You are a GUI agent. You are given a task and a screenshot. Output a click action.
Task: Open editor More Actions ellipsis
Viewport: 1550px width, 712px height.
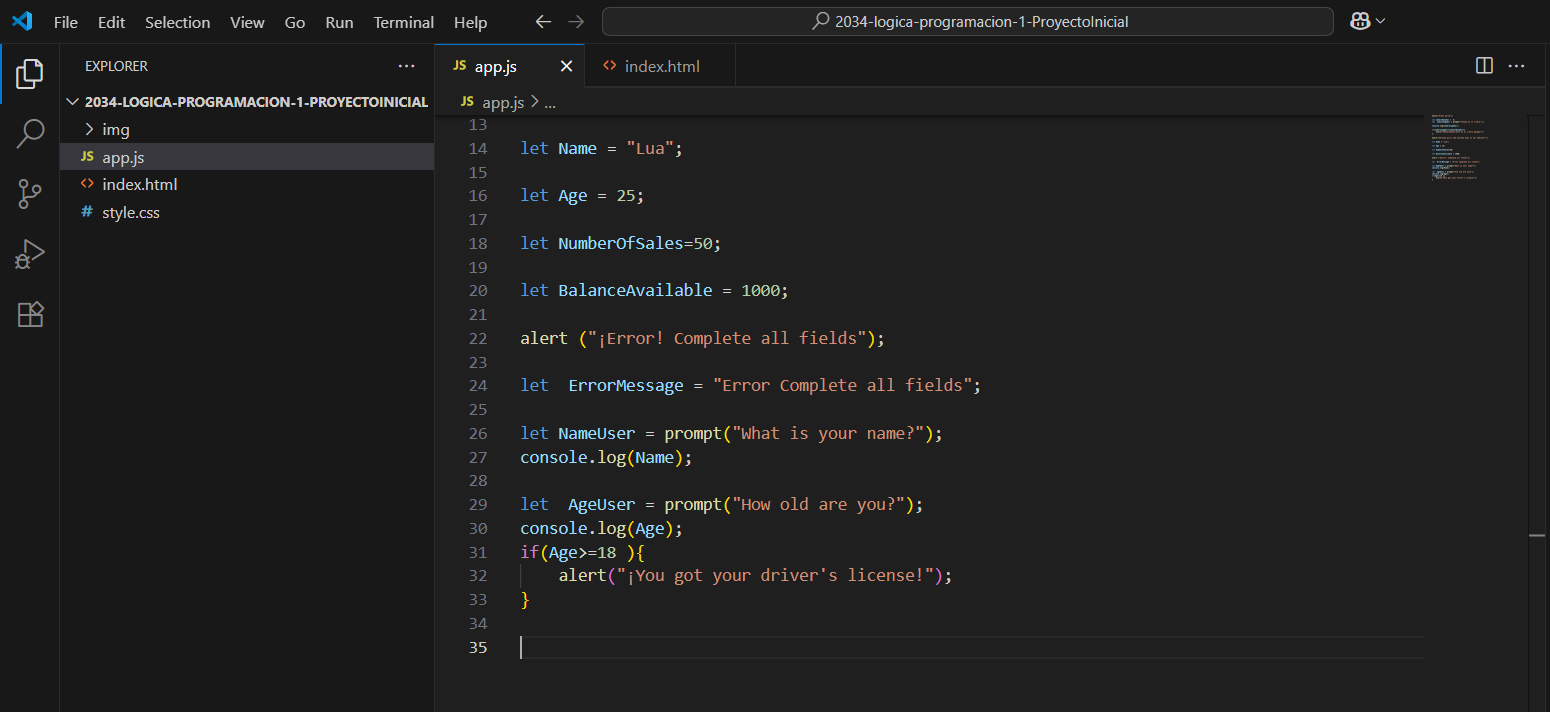point(1516,65)
